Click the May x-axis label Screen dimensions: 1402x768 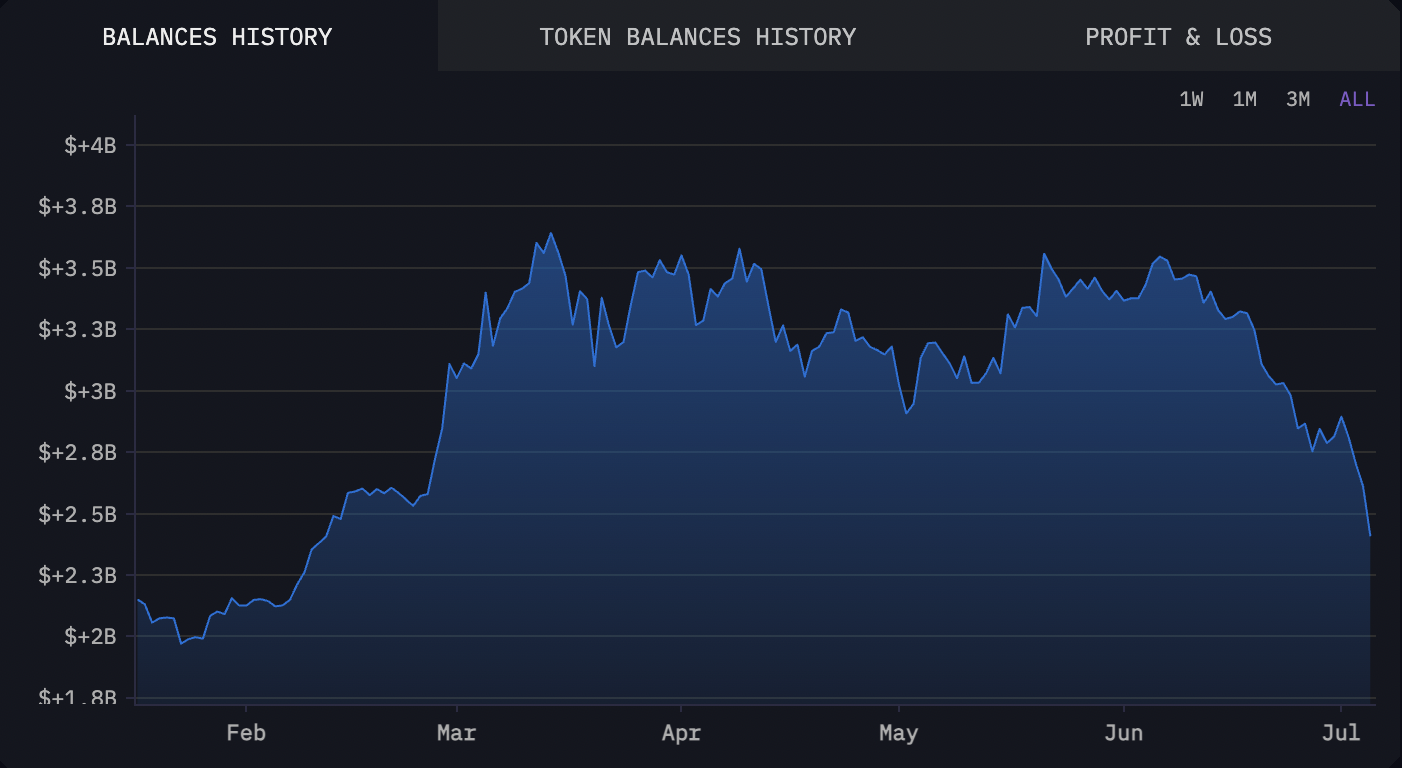[x=898, y=733]
